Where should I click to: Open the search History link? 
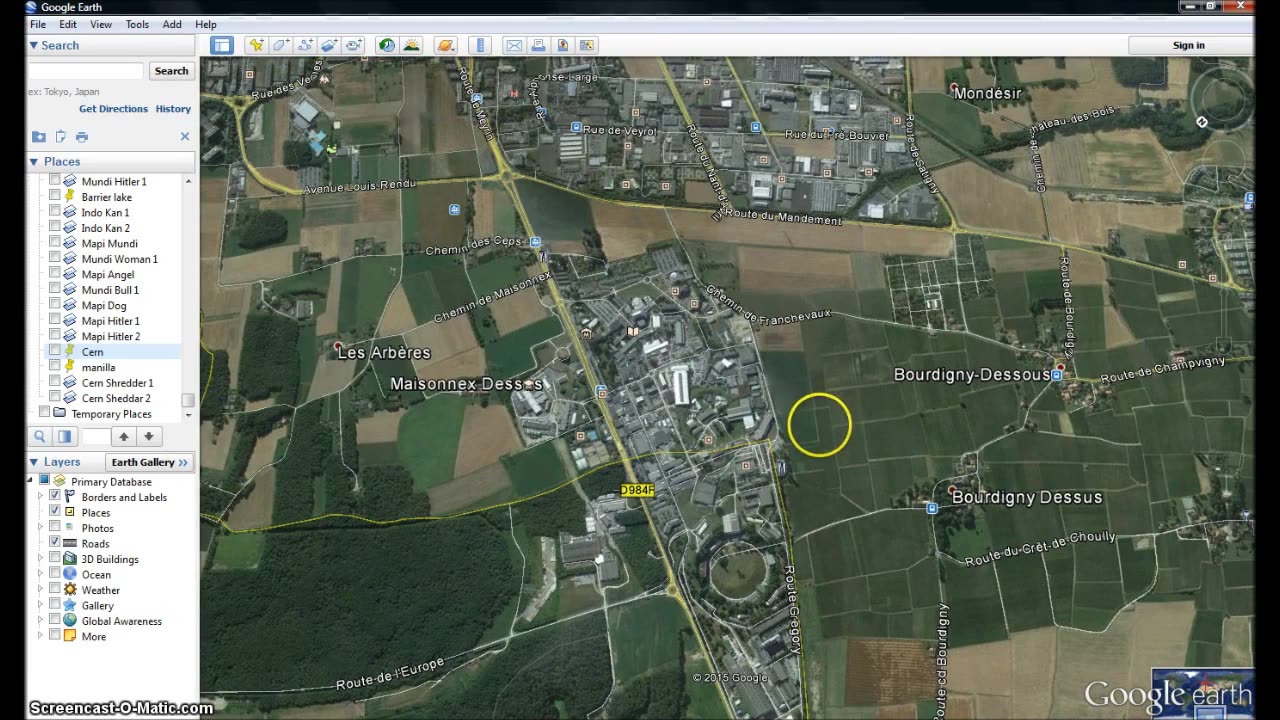point(173,109)
